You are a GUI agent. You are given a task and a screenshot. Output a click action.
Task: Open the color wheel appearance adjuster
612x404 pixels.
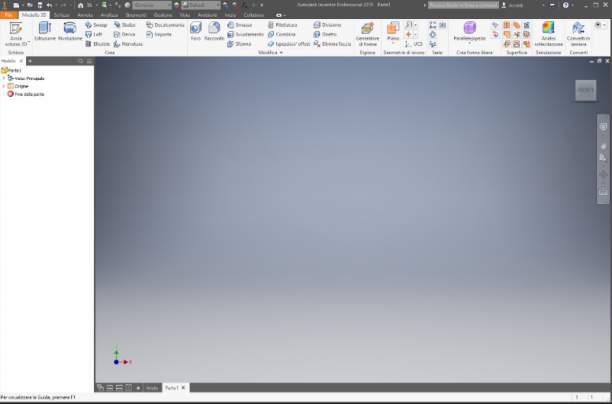(176, 5)
